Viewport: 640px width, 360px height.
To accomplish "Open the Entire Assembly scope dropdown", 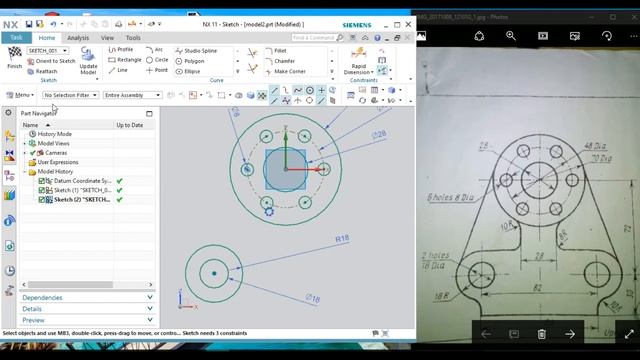I will point(132,95).
